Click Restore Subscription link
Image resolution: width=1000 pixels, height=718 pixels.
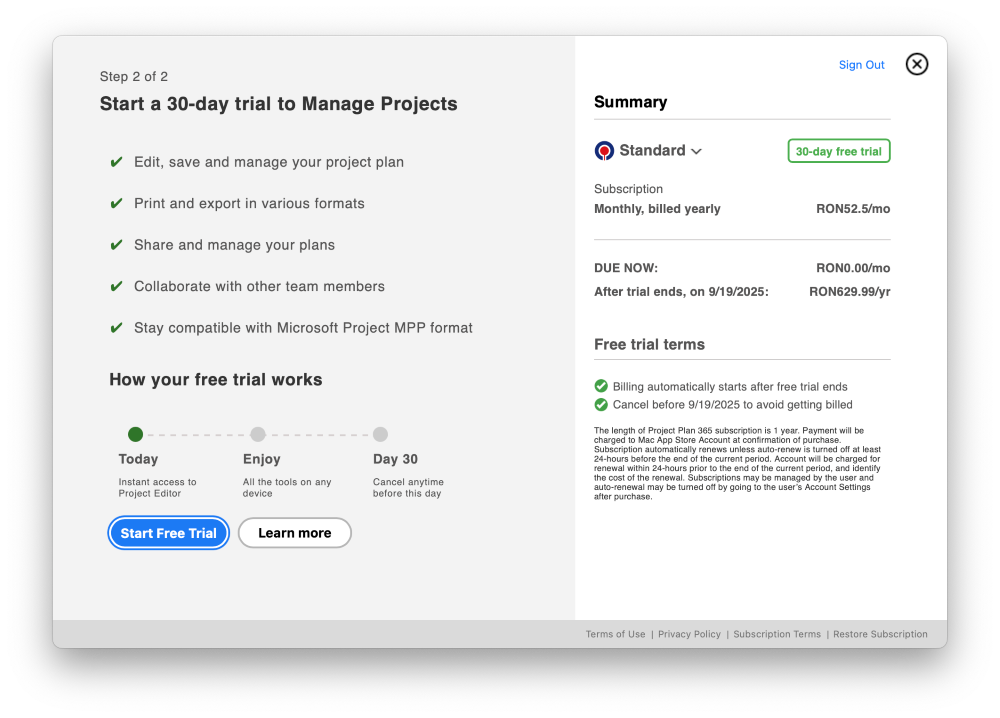coord(880,634)
